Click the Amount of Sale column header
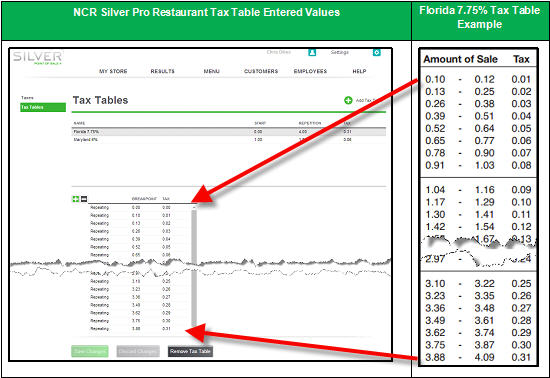This screenshot has width=550, height=378. (x=460, y=59)
